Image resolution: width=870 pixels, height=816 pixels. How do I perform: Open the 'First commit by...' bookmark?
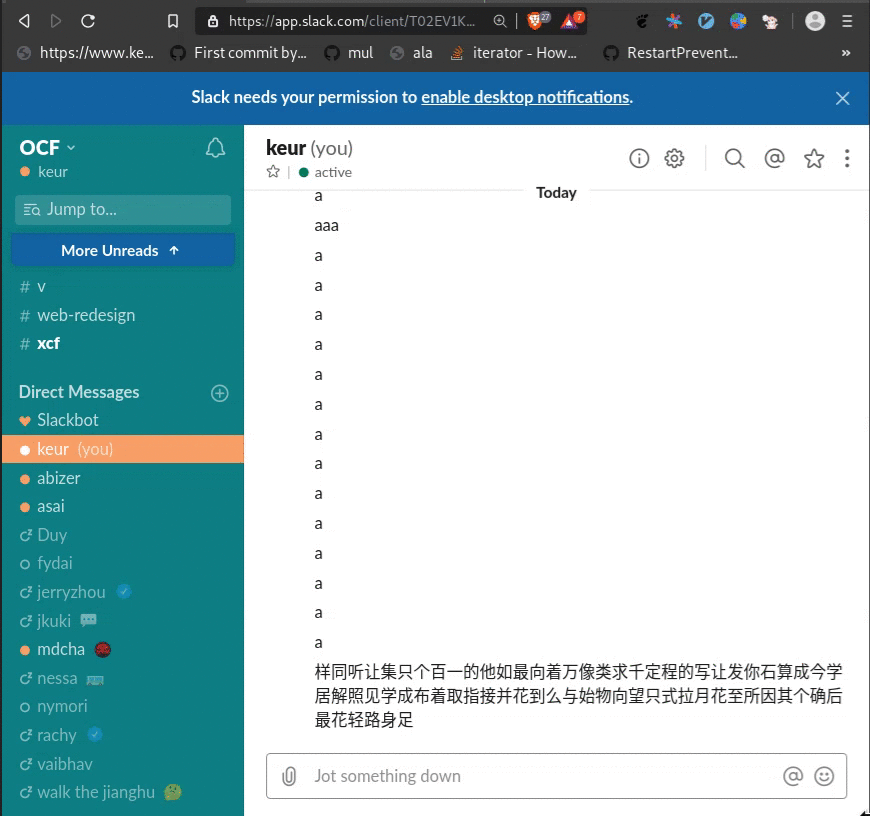click(x=238, y=53)
